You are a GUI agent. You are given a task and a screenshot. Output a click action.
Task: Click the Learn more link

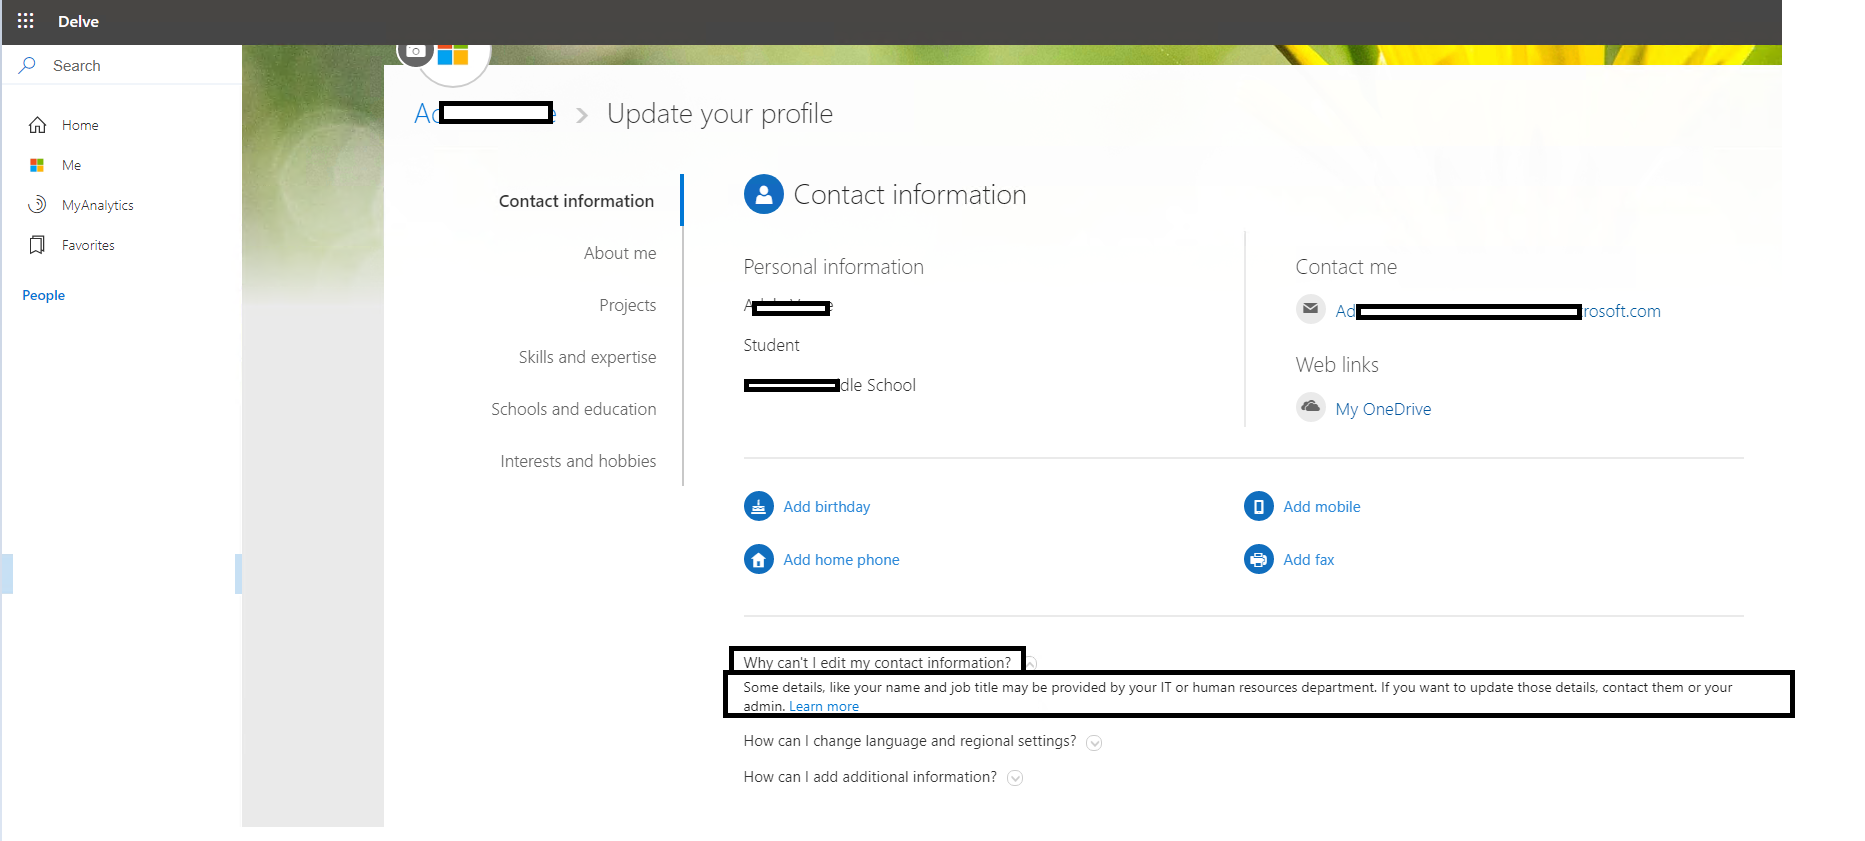[824, 706]
